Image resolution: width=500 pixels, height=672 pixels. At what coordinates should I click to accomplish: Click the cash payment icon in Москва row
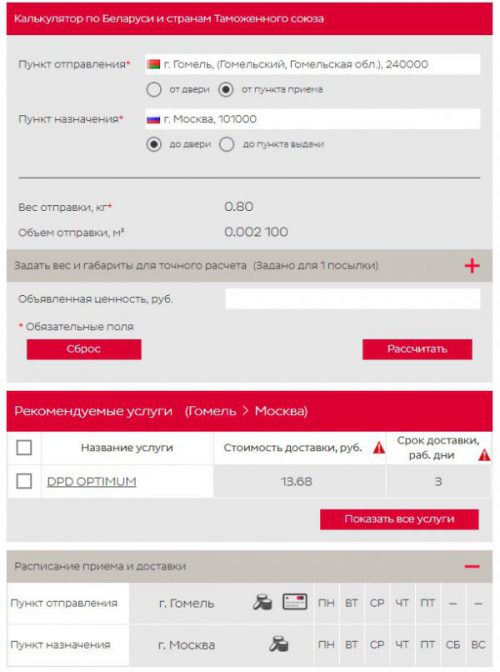tap(278, 644)
